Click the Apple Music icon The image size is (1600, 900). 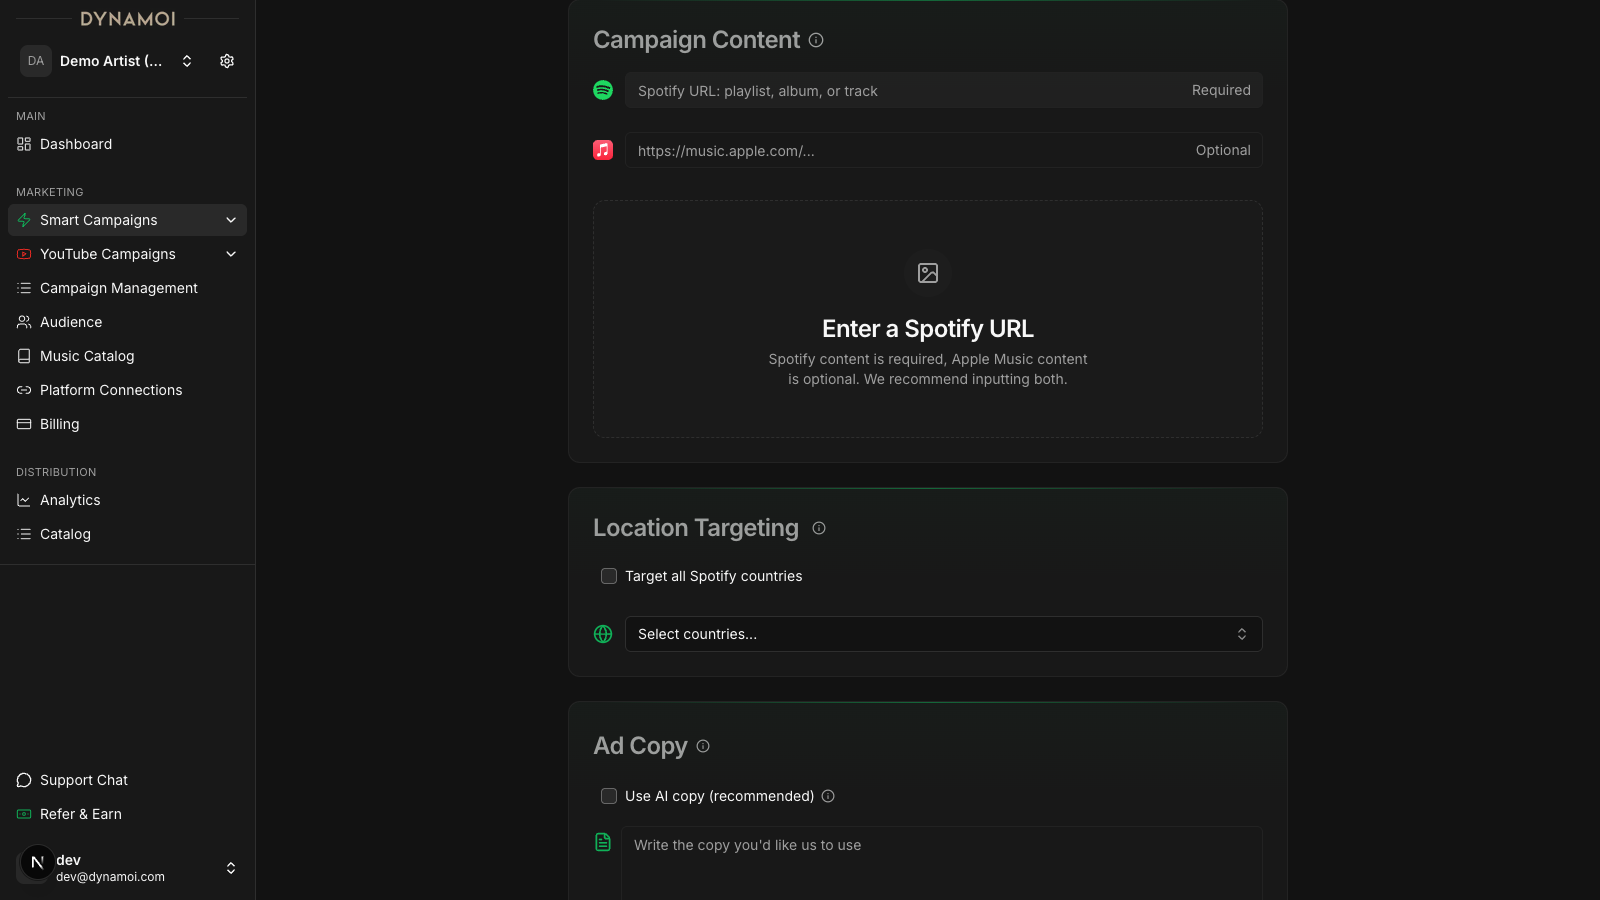click(603, 150)
